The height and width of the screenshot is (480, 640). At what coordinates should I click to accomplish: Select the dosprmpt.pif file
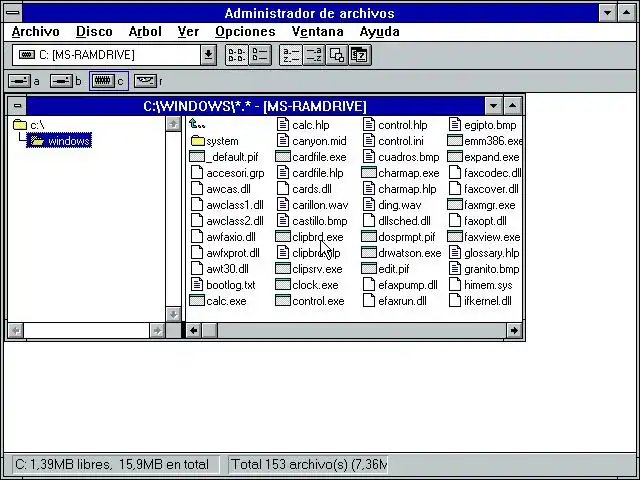(399, 237)
